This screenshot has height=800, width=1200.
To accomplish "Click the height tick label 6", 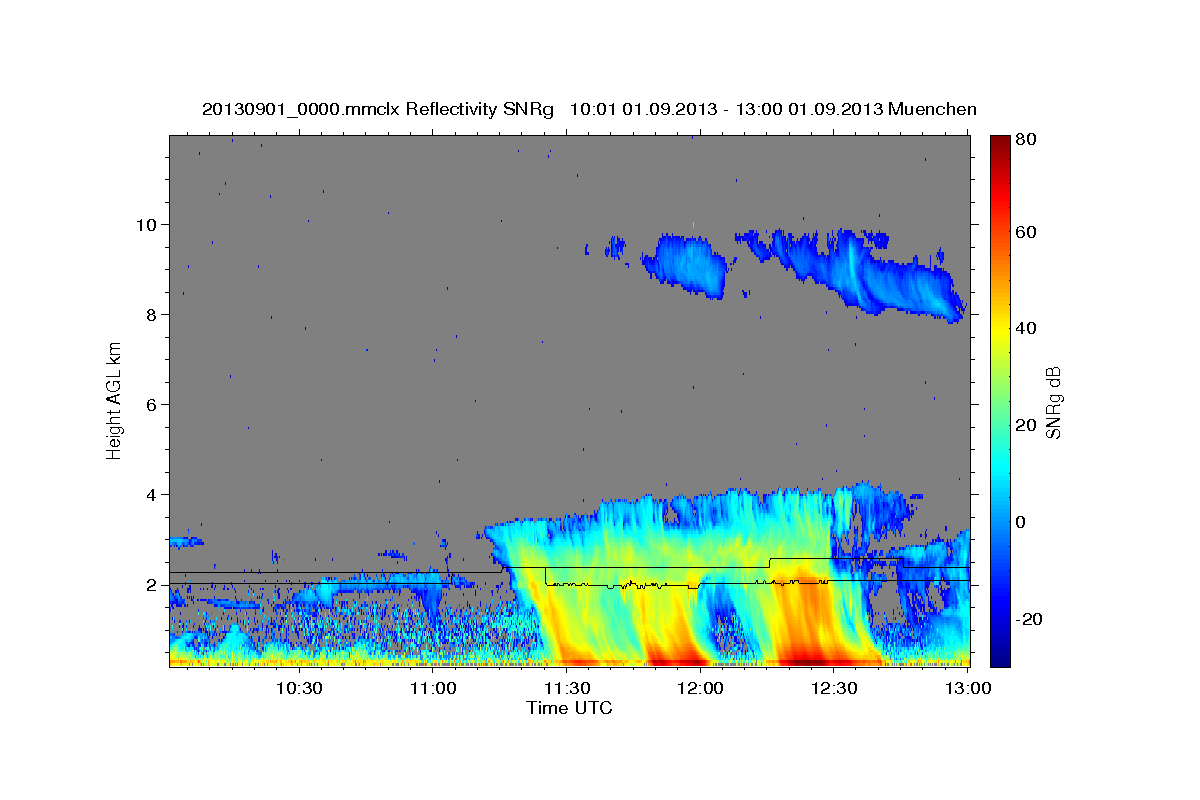I will click(153, 405).
